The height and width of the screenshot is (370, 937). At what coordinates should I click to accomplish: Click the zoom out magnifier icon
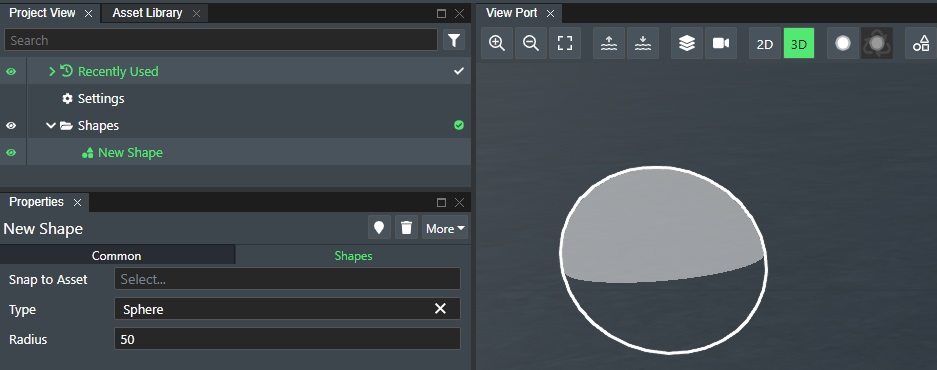point(531,43)
